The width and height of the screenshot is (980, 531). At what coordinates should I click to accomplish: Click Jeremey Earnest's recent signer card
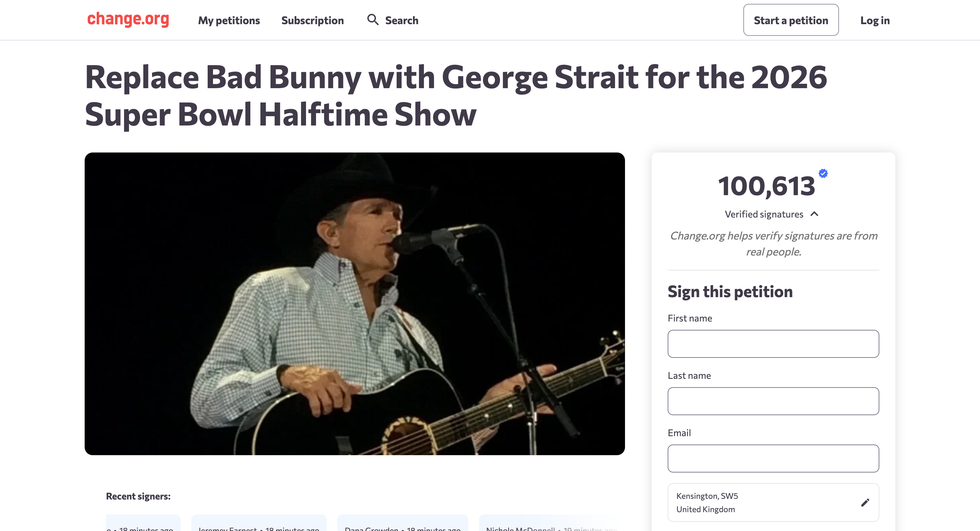pyautogui.click(x=257, y=524)
